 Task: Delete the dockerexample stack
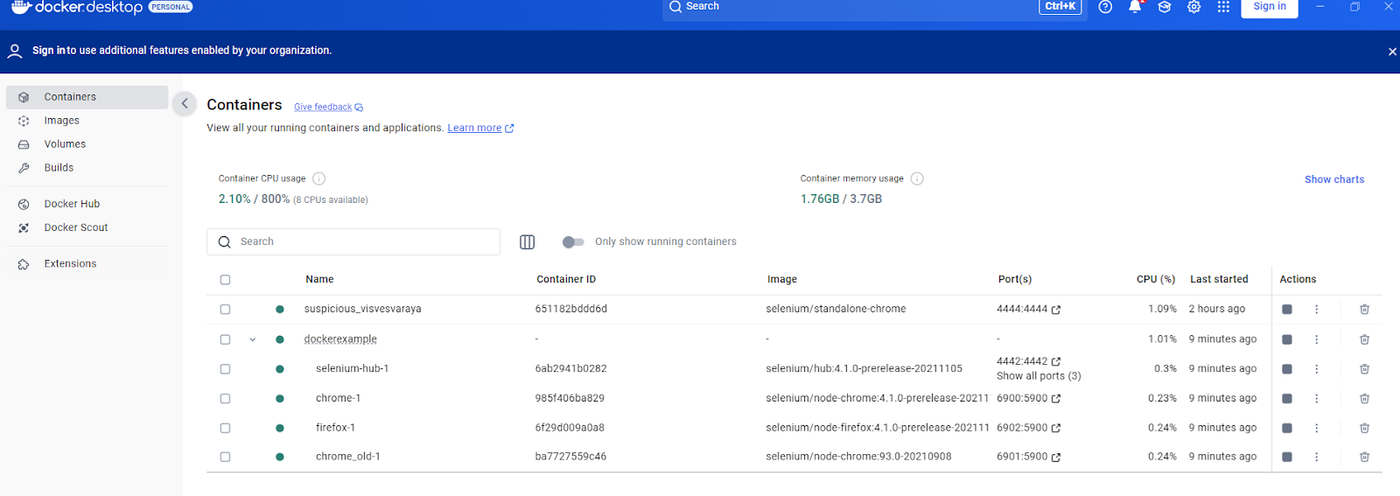[1364, 339]
